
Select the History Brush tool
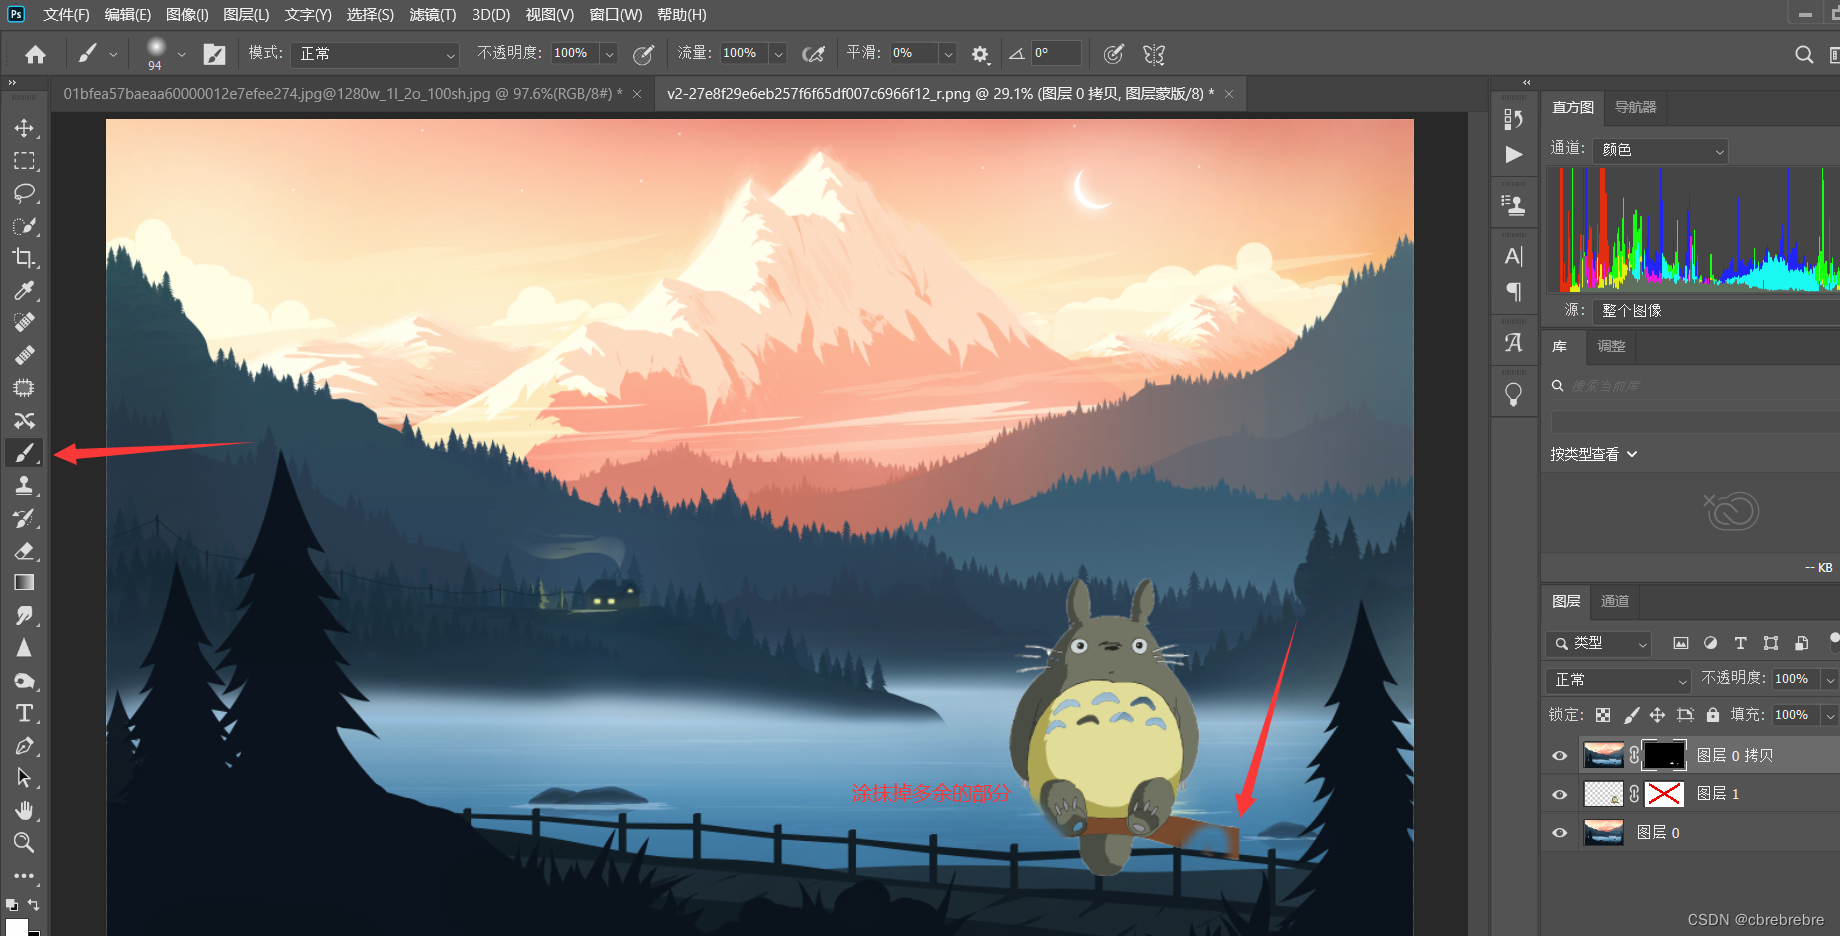coord(24,518)
